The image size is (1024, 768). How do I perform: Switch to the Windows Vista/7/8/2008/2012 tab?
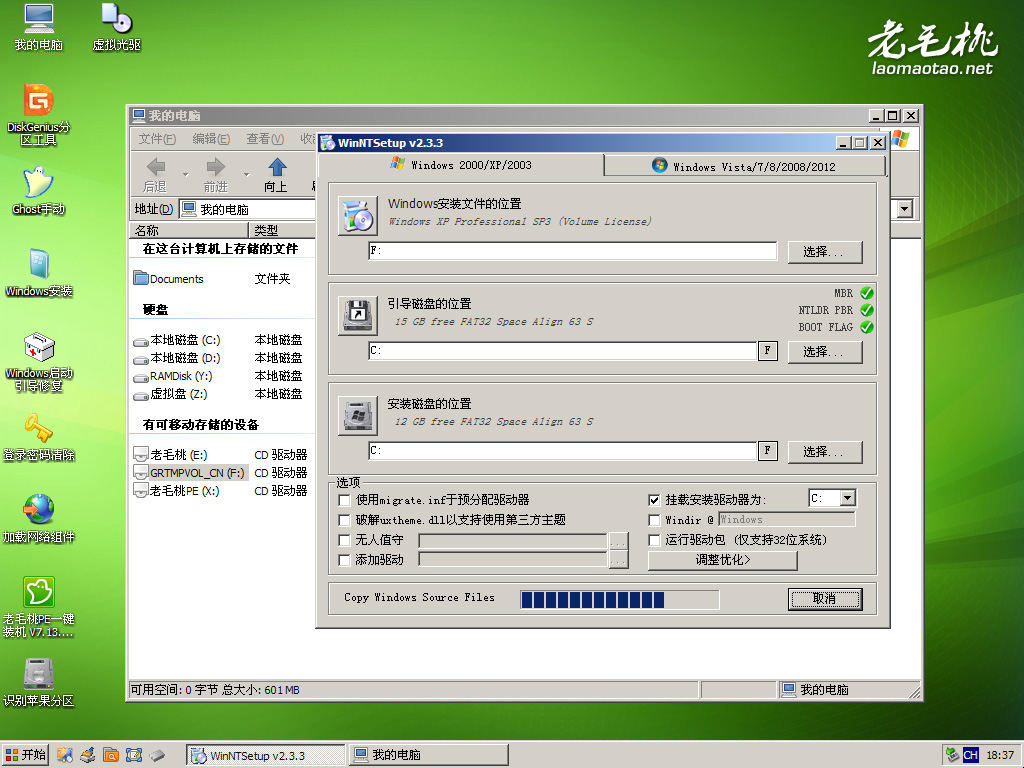coord(744,167)
